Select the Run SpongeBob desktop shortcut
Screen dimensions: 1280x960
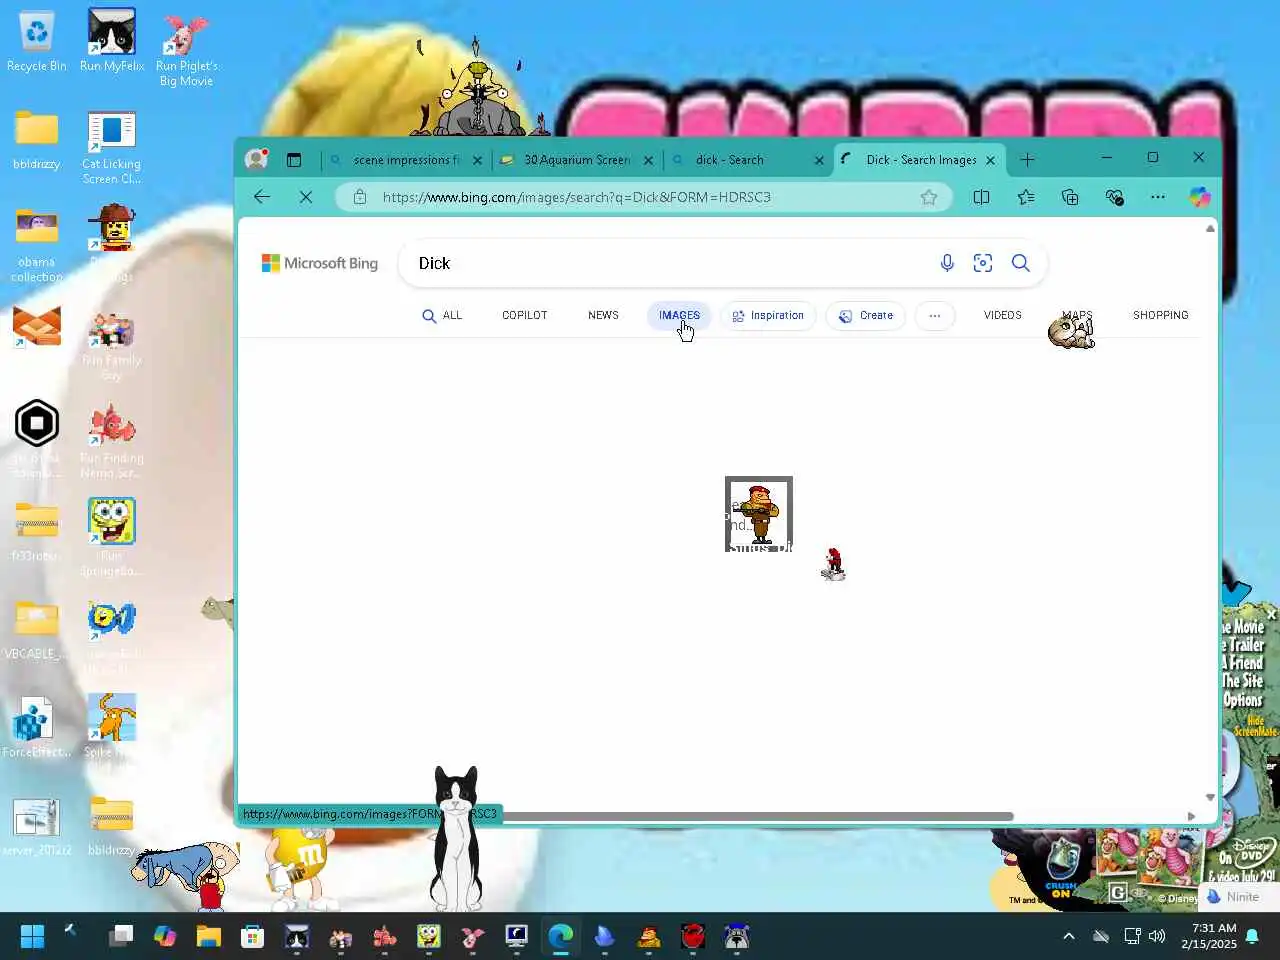pyautogui.click(x=111, y=538)
